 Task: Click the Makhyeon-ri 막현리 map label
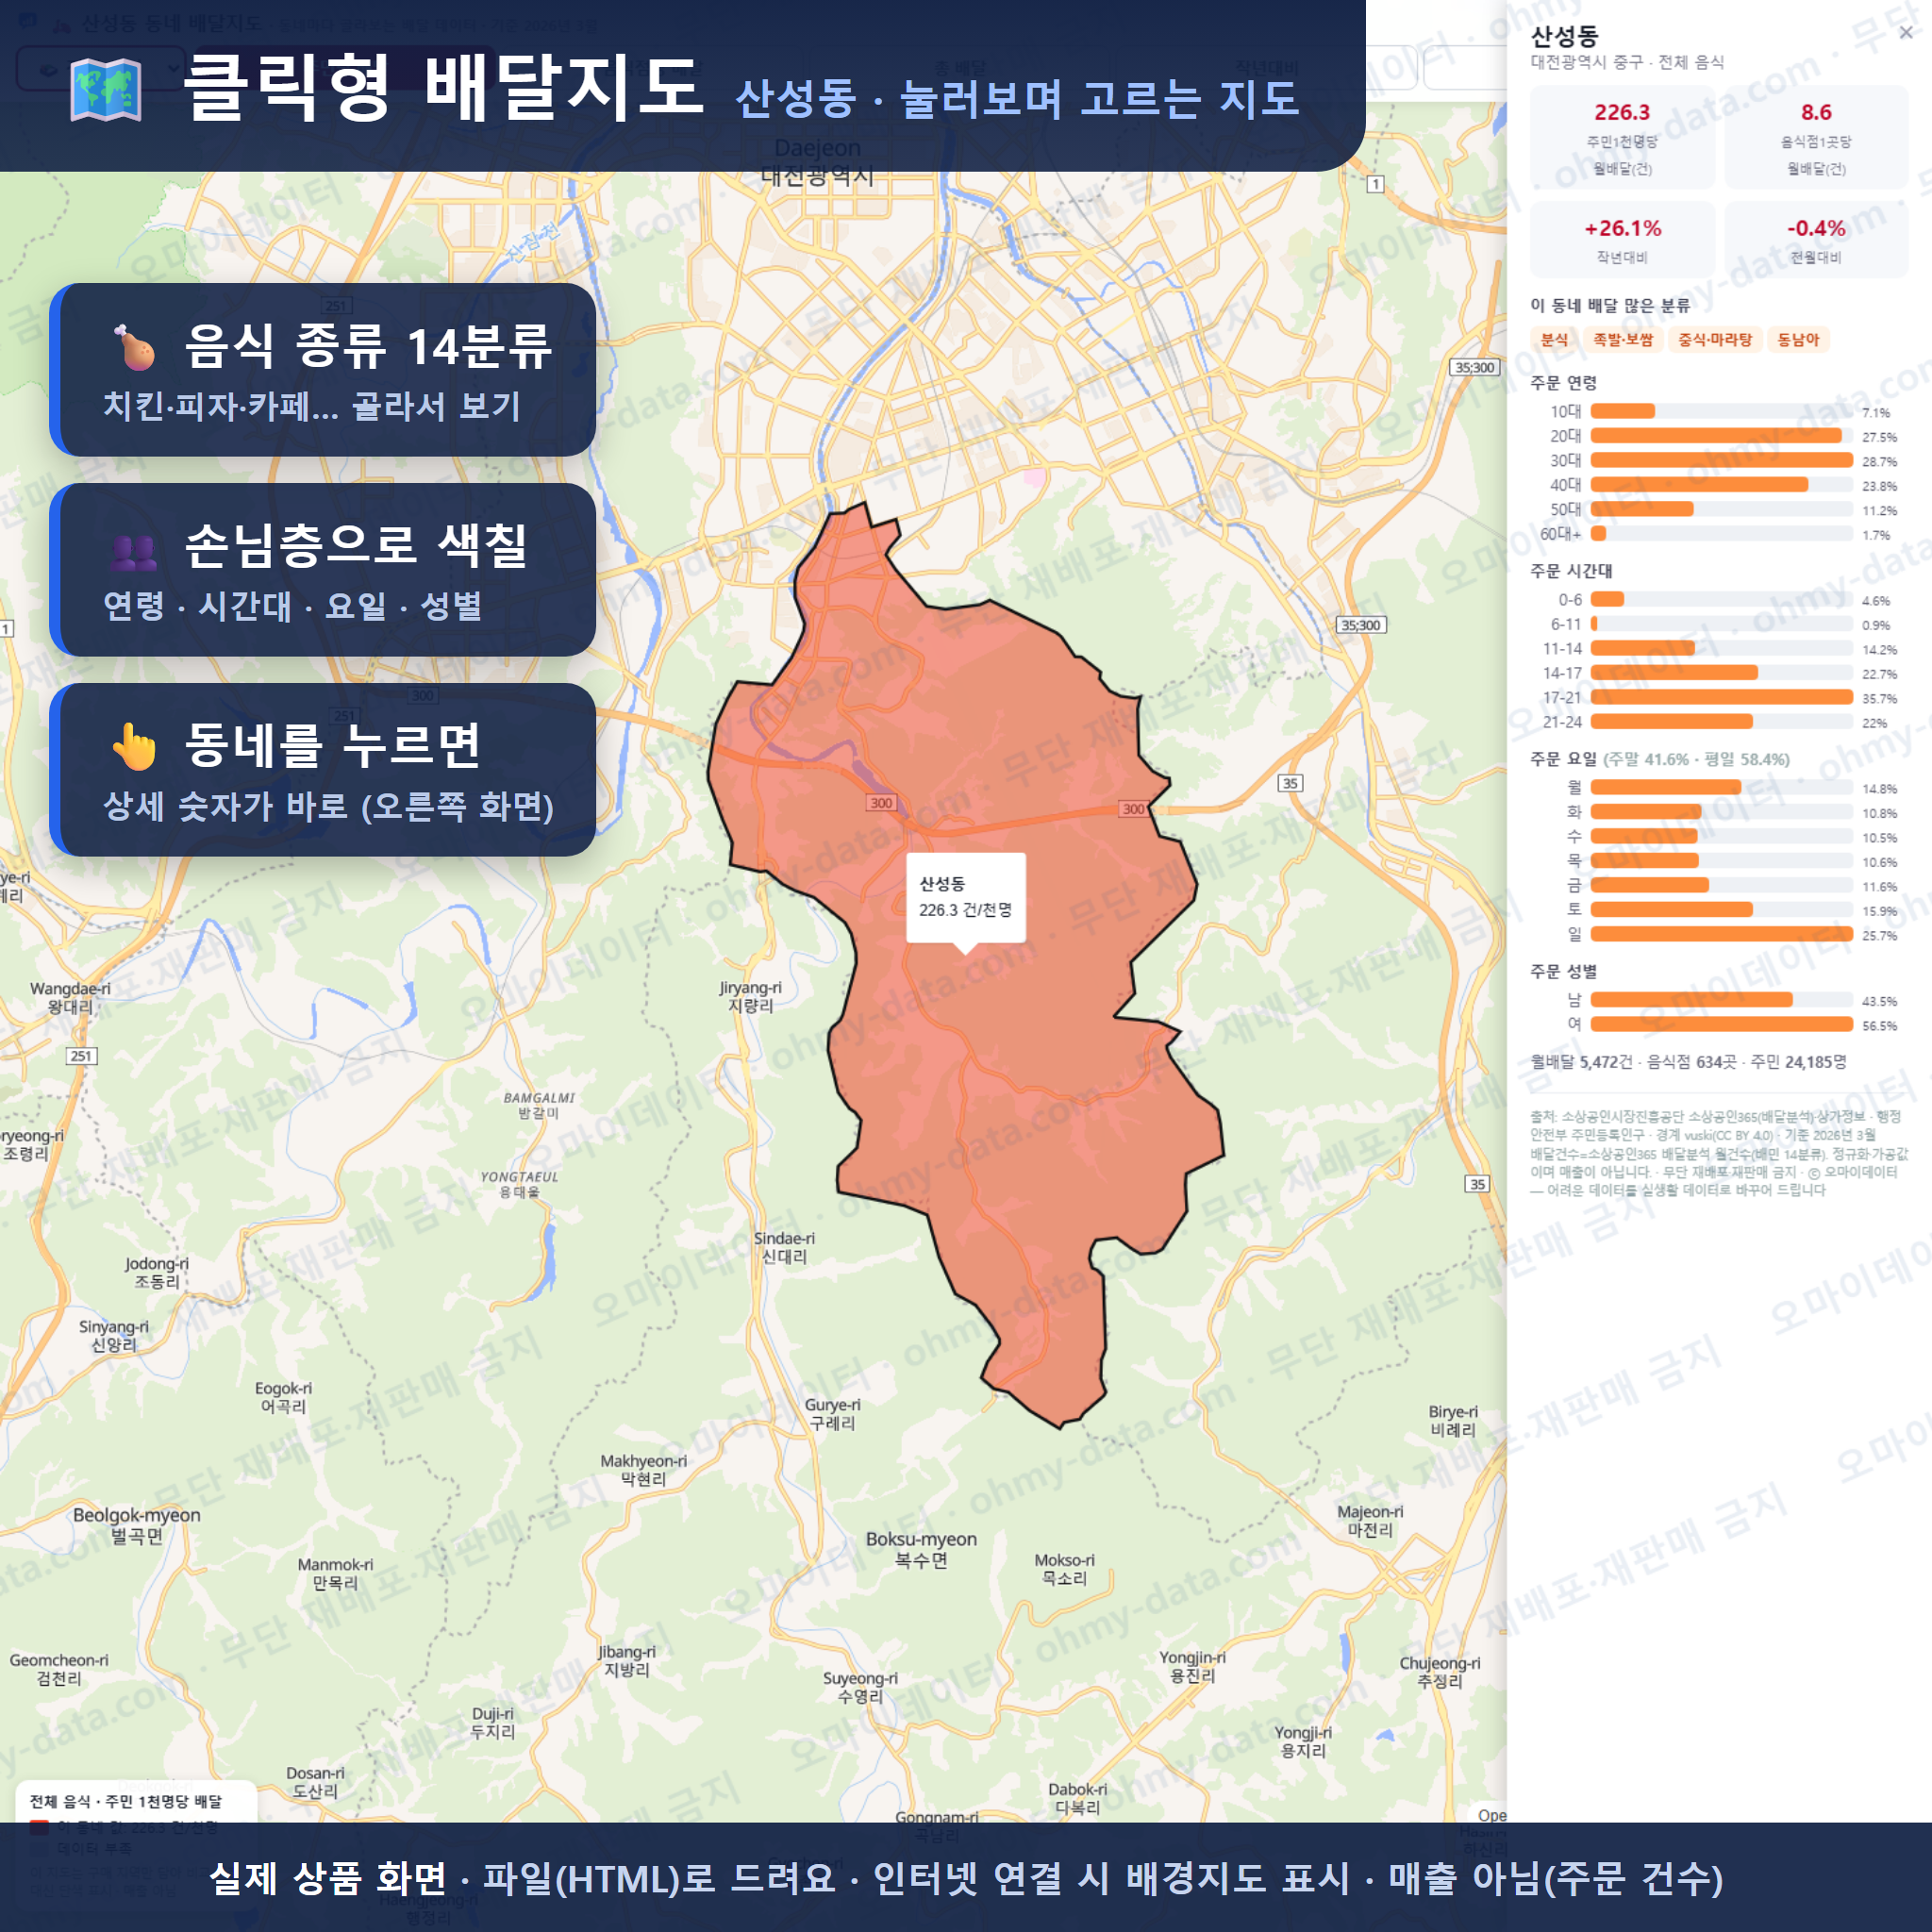tap(643, 1470)
